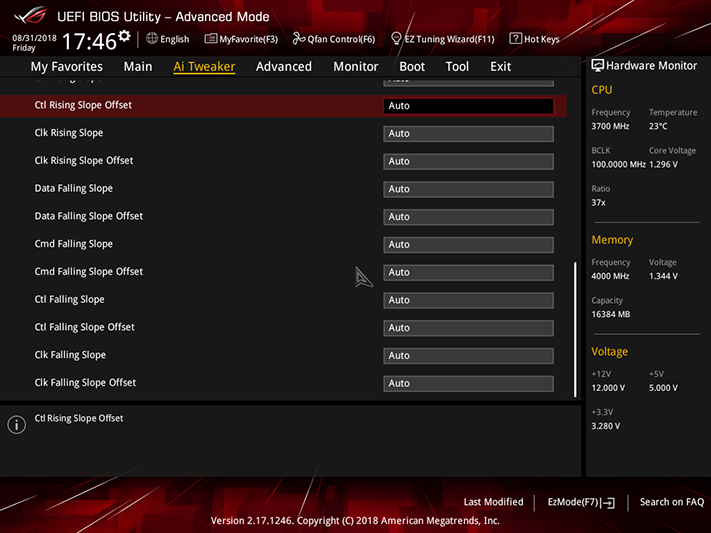Click the Version 2.17.1246 copyright text
This screenshot has height=533, width=711.
coord(355,521)
